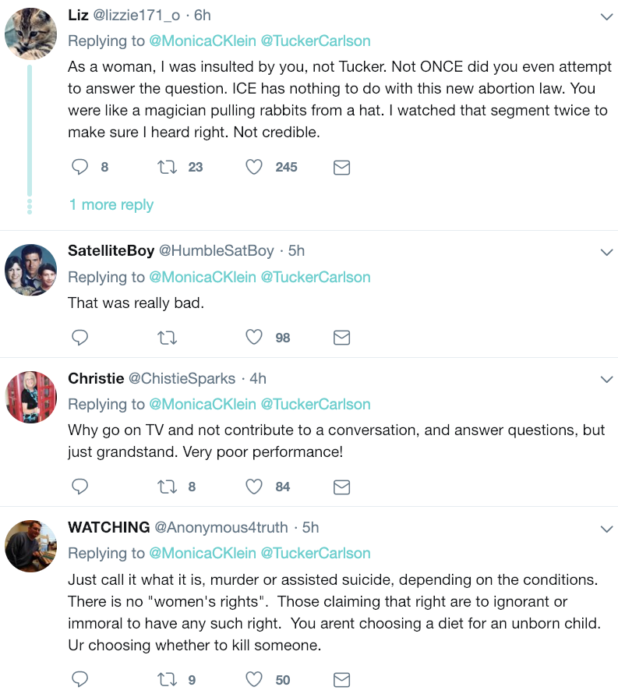Retweet Liz's tweet with 23 retweets
Screen dimensions: 618x694
[x=168, y=167]
